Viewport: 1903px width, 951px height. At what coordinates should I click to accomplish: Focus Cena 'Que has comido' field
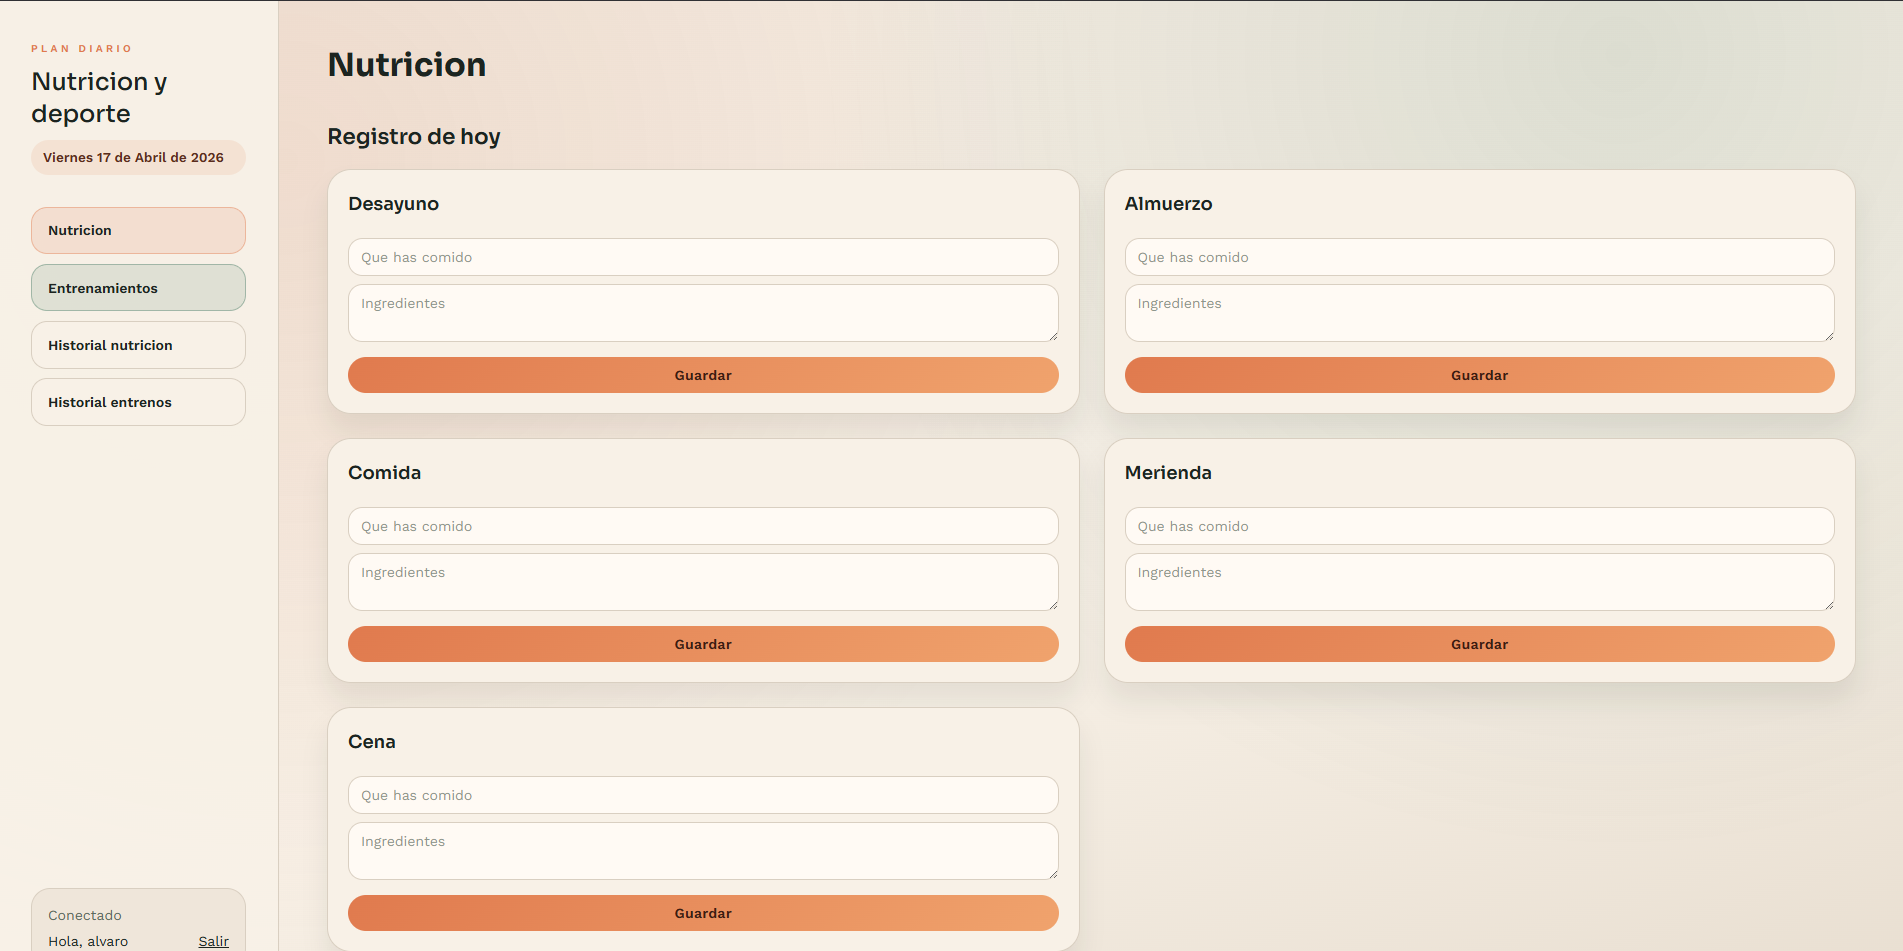[x=703, y=795]
